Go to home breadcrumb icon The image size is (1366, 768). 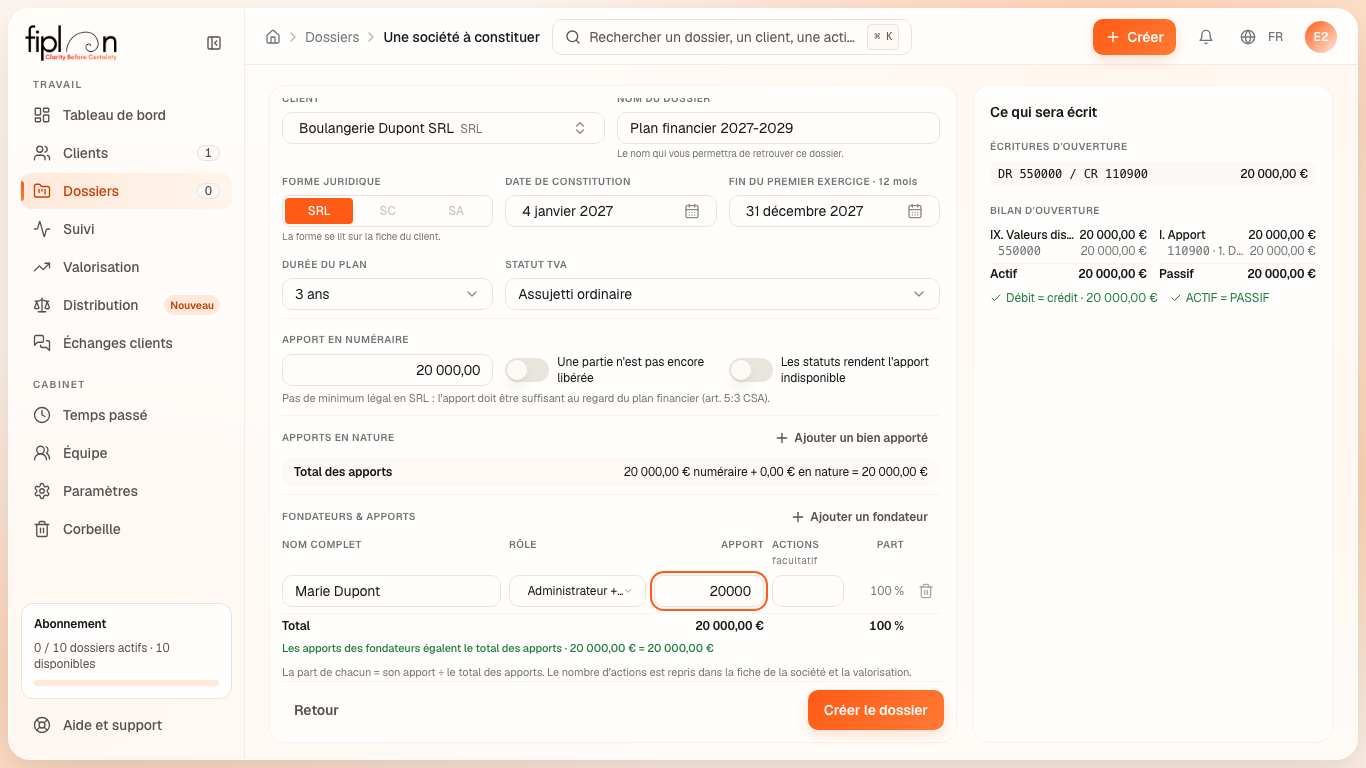coord(273,37)
